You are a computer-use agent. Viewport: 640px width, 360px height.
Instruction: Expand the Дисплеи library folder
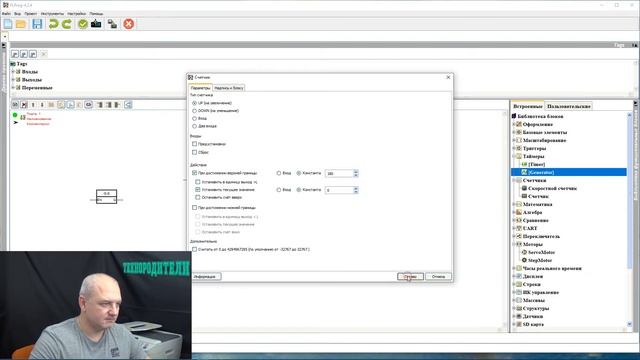(514, 276)
